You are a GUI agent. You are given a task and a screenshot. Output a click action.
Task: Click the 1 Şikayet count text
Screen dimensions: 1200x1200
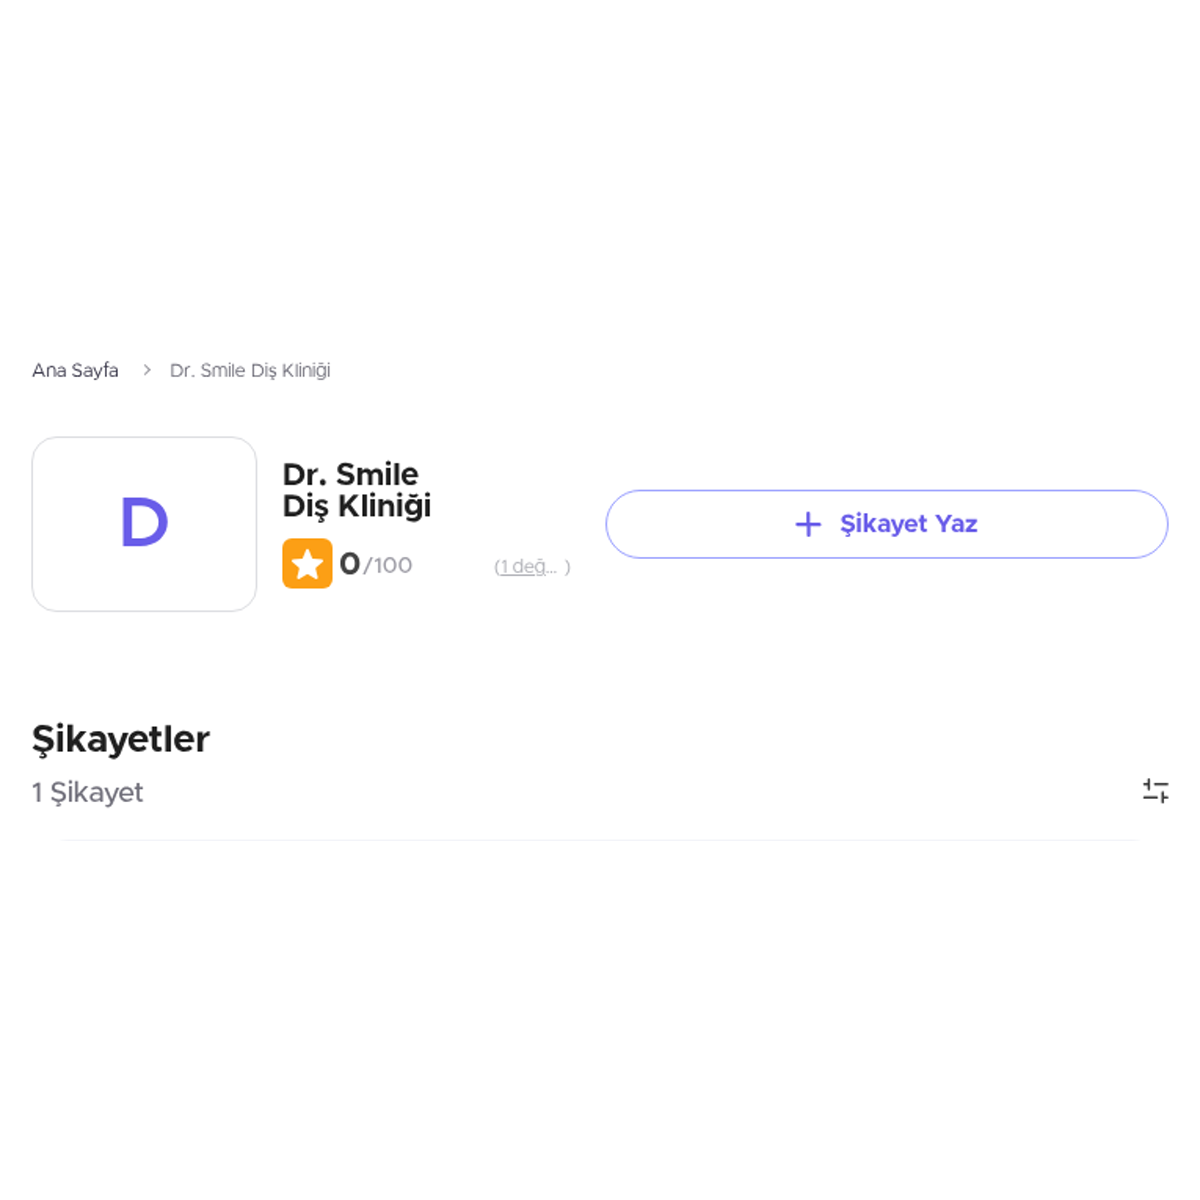[88, 792]
